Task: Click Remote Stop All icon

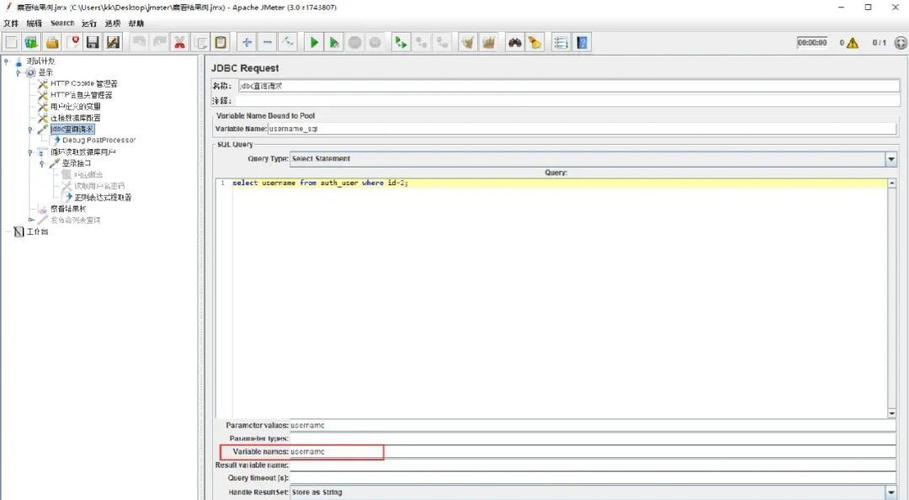Action: point(421,42)
